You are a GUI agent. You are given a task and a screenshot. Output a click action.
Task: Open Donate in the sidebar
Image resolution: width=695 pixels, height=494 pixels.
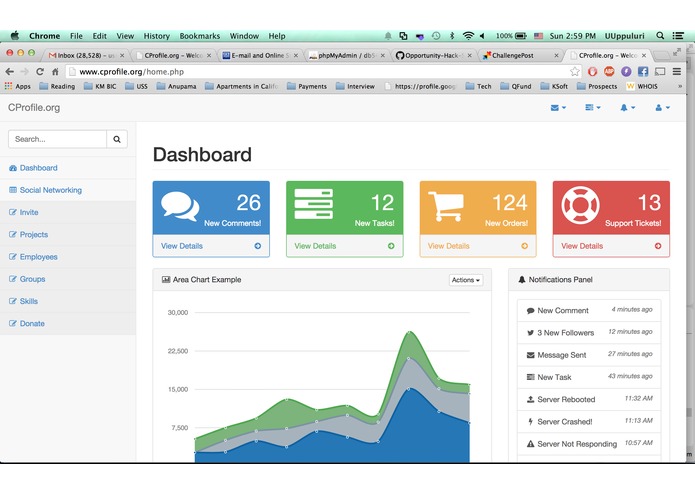click(x=68, y=323)
